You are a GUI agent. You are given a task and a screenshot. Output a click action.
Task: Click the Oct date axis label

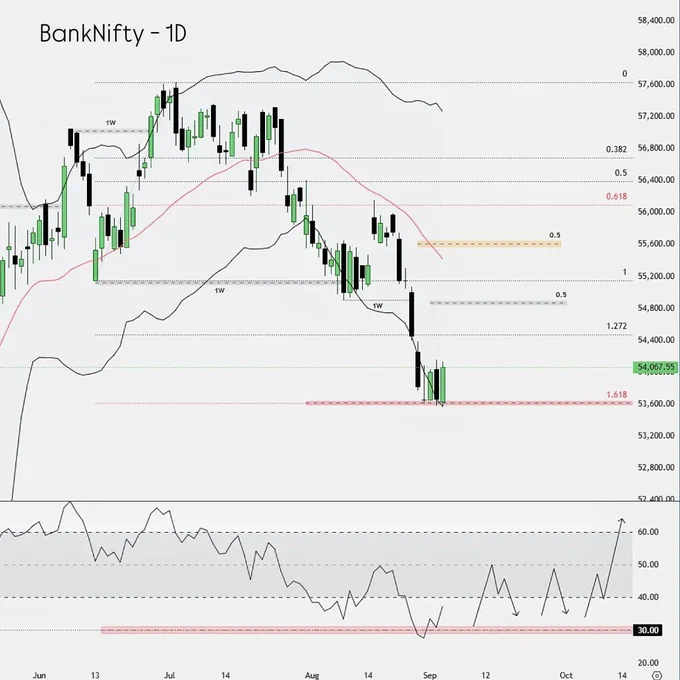click(x=566, y=675)
